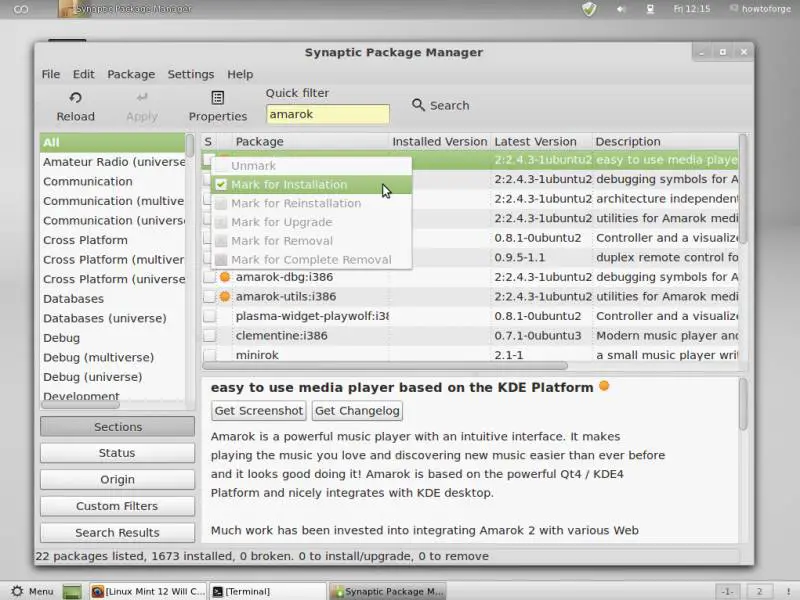Click the Quick filter text field
800x600 pixels.
click(327, 114)
